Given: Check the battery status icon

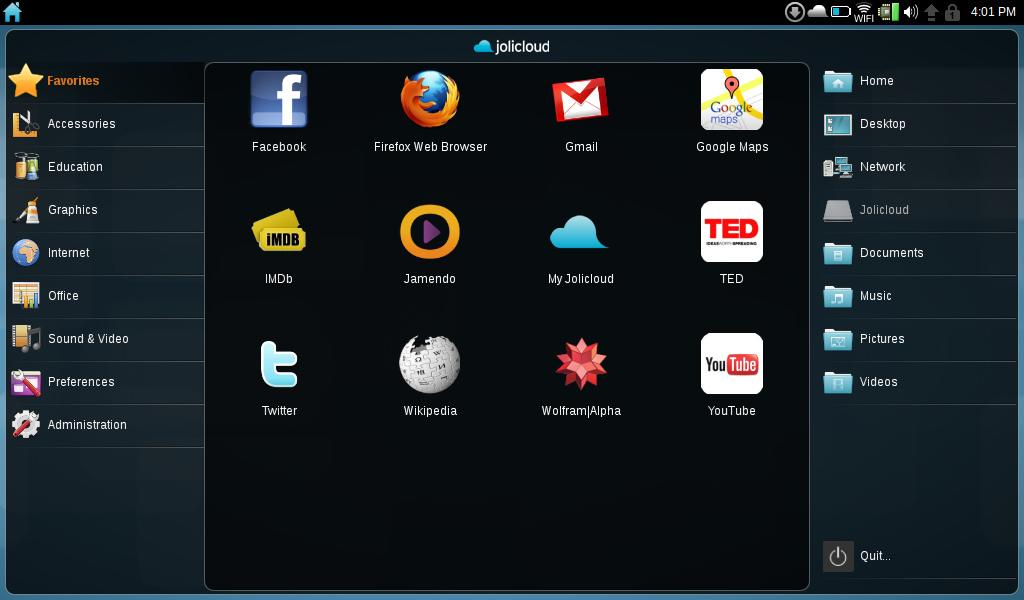Looking at the screenshot, I should (840, 12).
